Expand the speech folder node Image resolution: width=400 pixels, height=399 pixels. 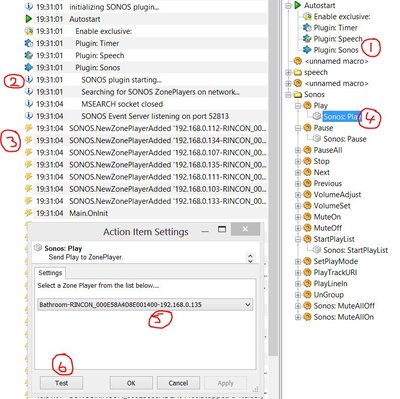click(289, 72)
